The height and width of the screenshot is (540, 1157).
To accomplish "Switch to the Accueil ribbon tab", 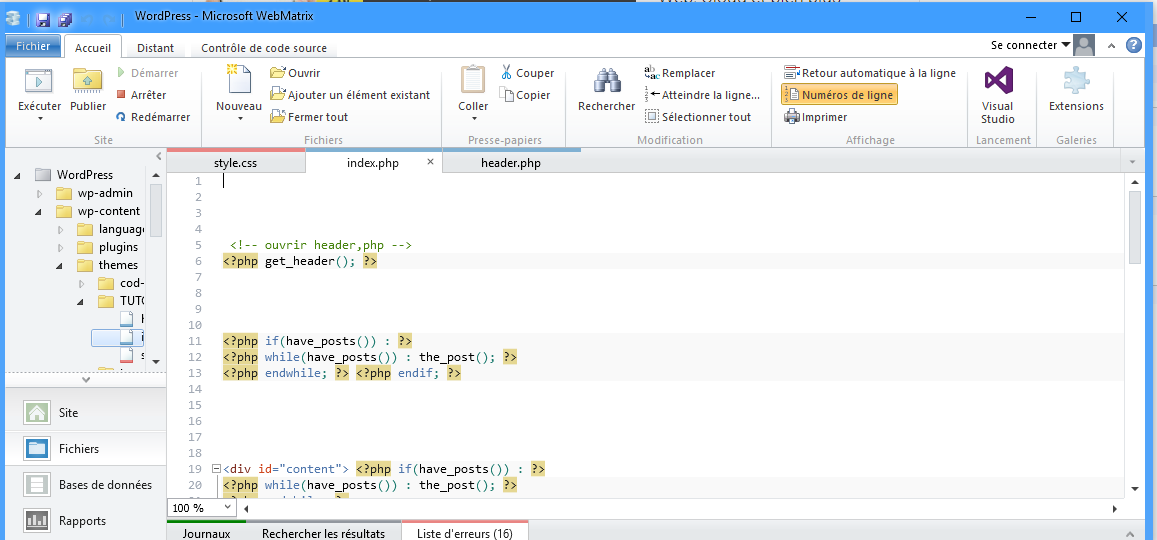I will tap(93, 47).
